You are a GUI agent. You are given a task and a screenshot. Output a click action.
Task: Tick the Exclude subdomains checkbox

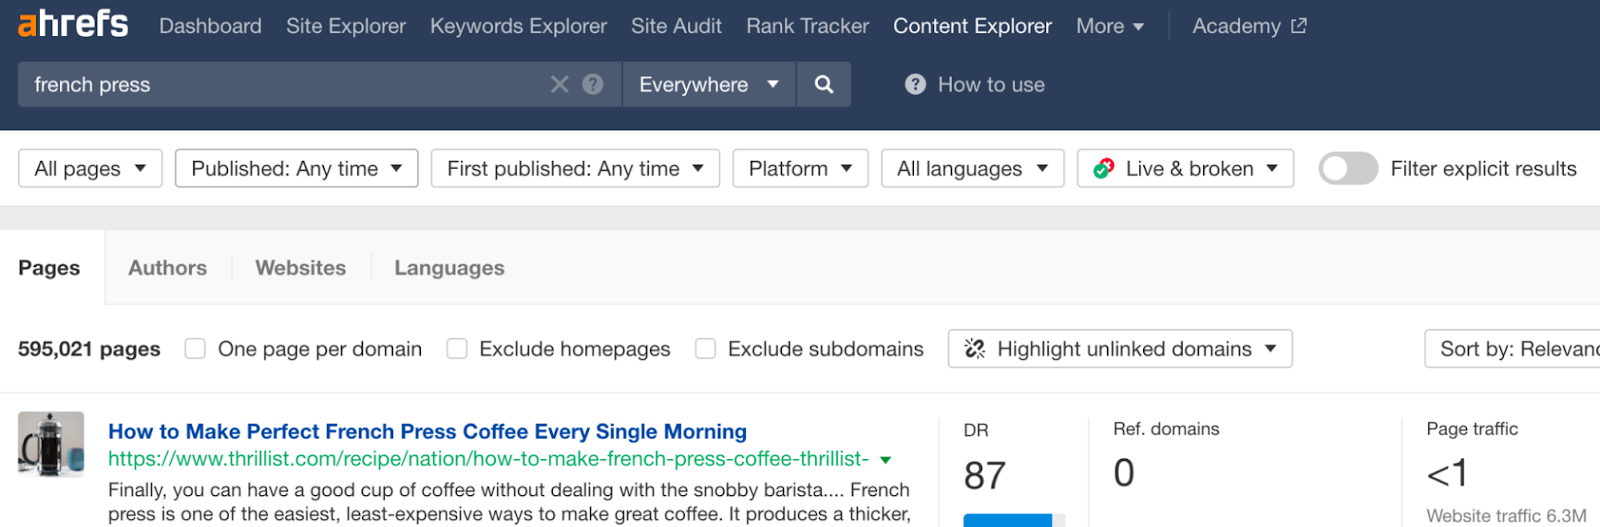[705, 349]
